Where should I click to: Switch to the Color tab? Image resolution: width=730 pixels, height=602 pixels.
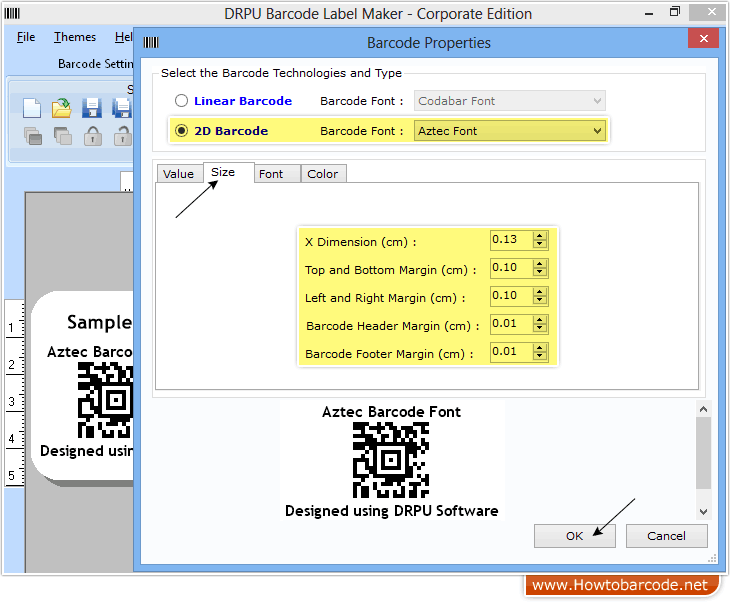click(x=323, y=174)
